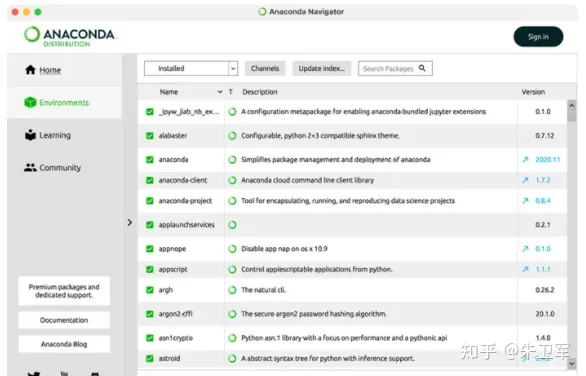Click the type circle icon for anaconda-project
This screenshot has height=376, width=586.
[x=232, y=201]
